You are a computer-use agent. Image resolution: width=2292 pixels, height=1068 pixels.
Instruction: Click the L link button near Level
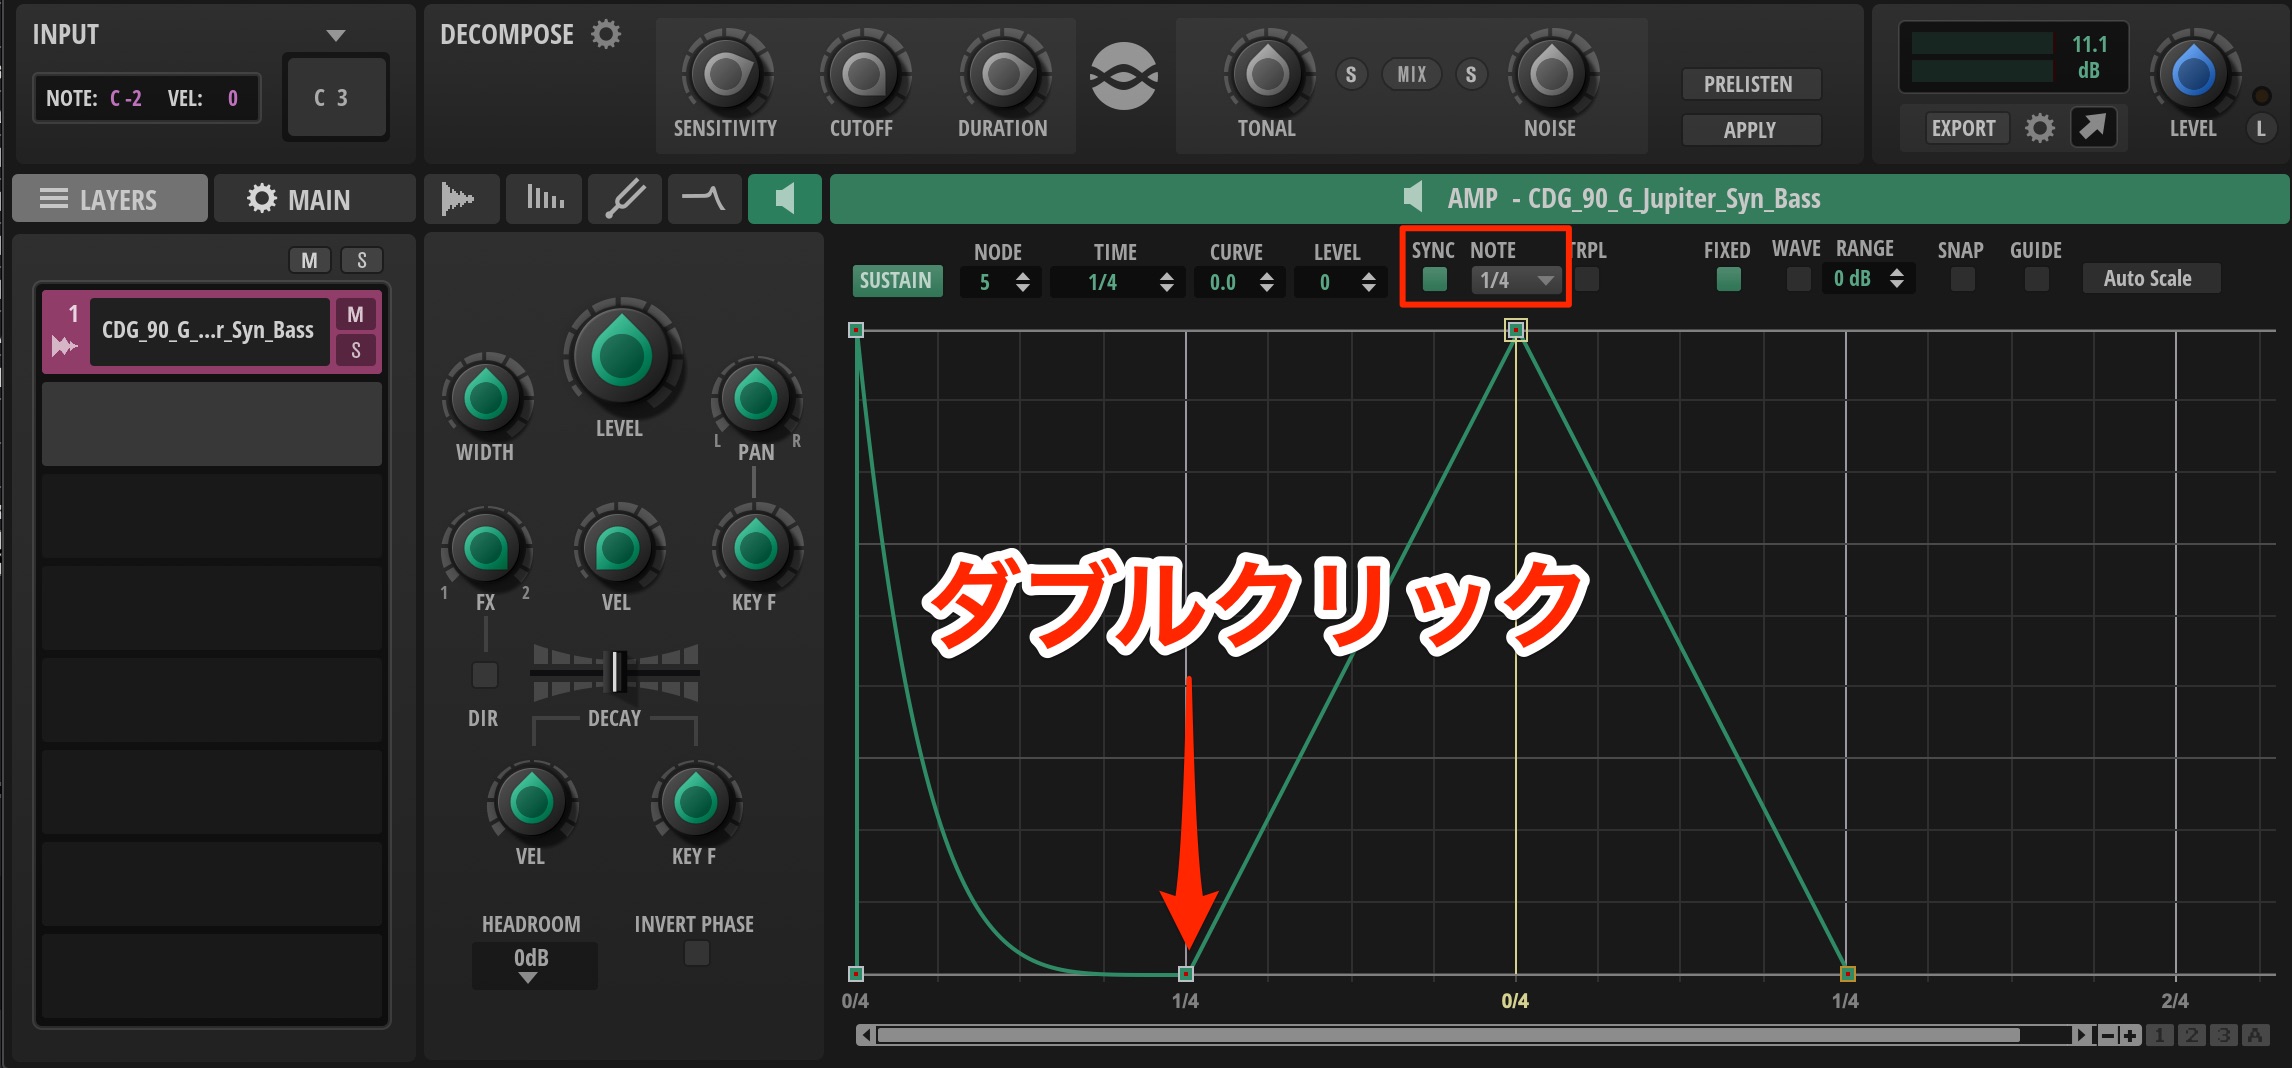click(x=2260, y=128)
